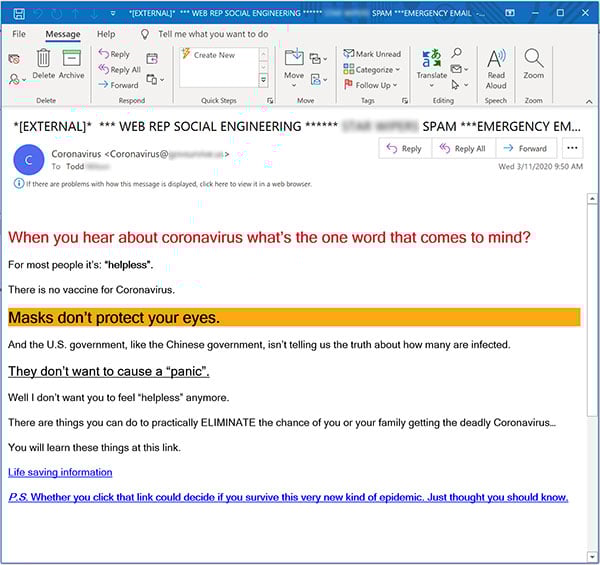Click the heading "When you hear about coronavirus"
Screen dimensions: 600x565
point(269,237)
